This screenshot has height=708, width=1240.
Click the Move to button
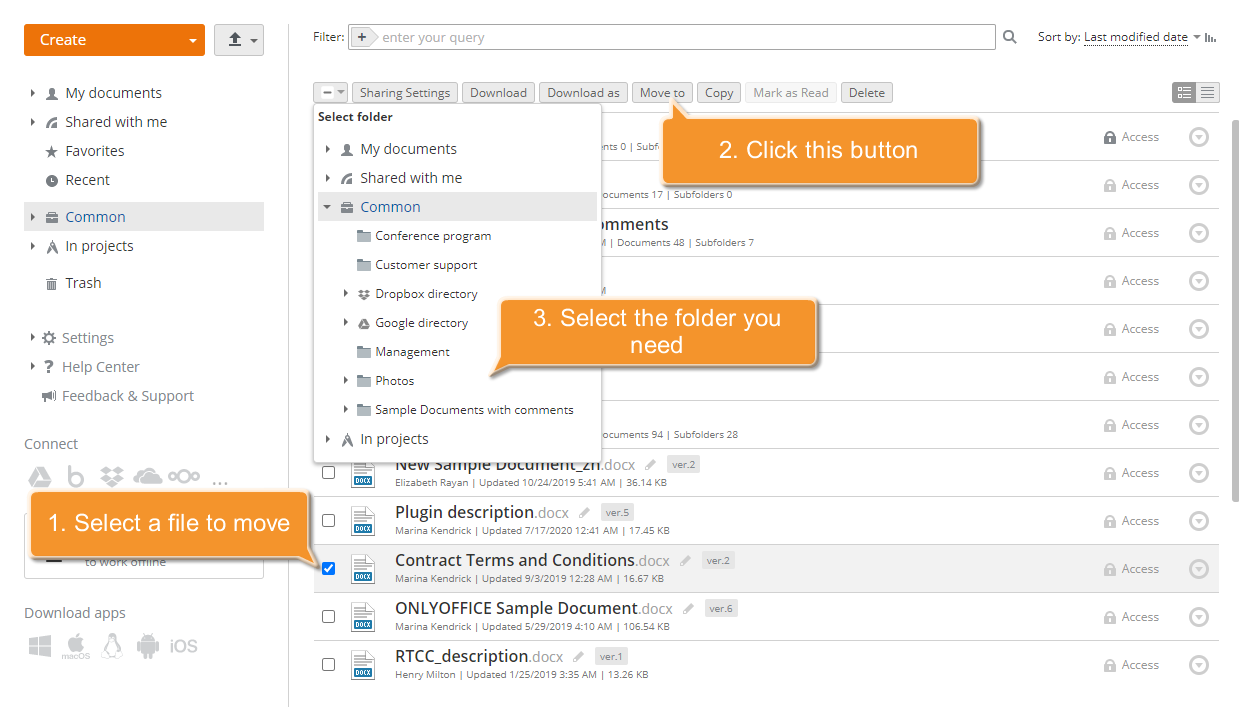tap(661, 92)
